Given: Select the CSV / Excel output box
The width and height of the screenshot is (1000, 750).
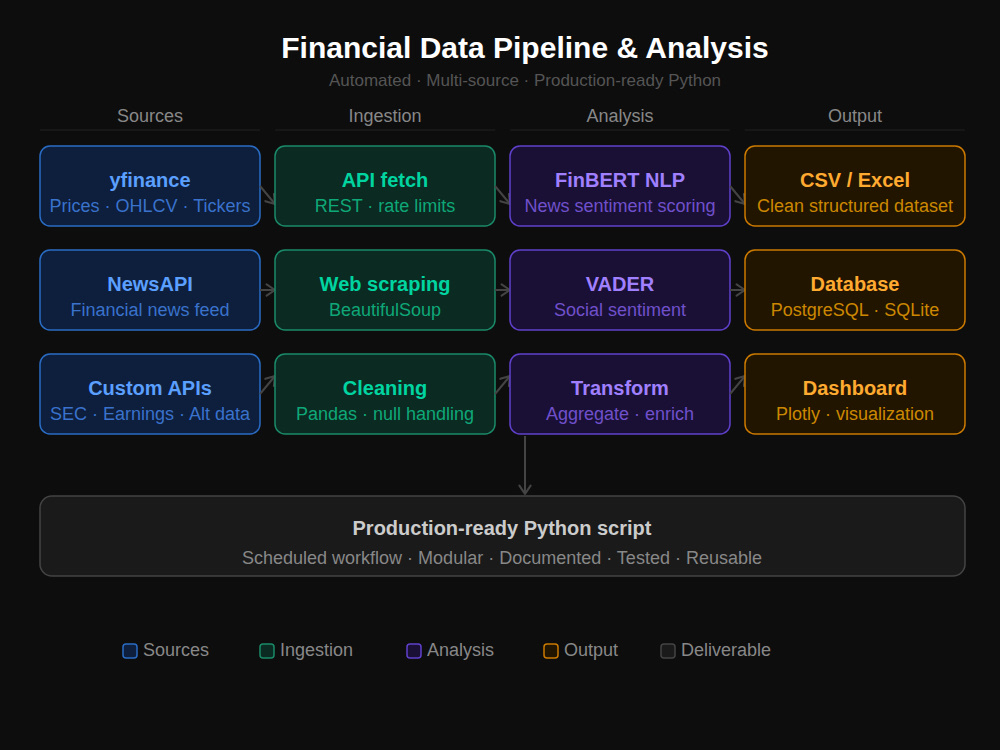Looking at the screenshot, I should (x=855, y=186).
